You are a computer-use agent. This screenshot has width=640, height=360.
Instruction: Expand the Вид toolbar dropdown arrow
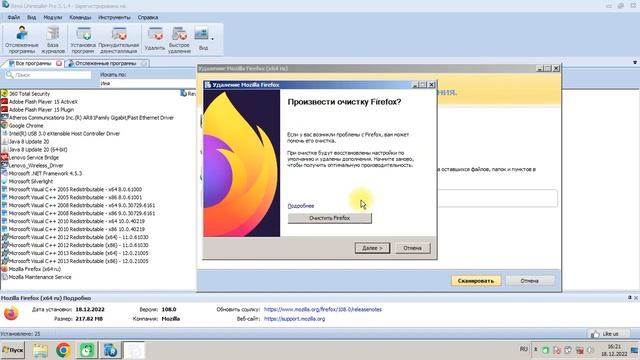(213, 39)
